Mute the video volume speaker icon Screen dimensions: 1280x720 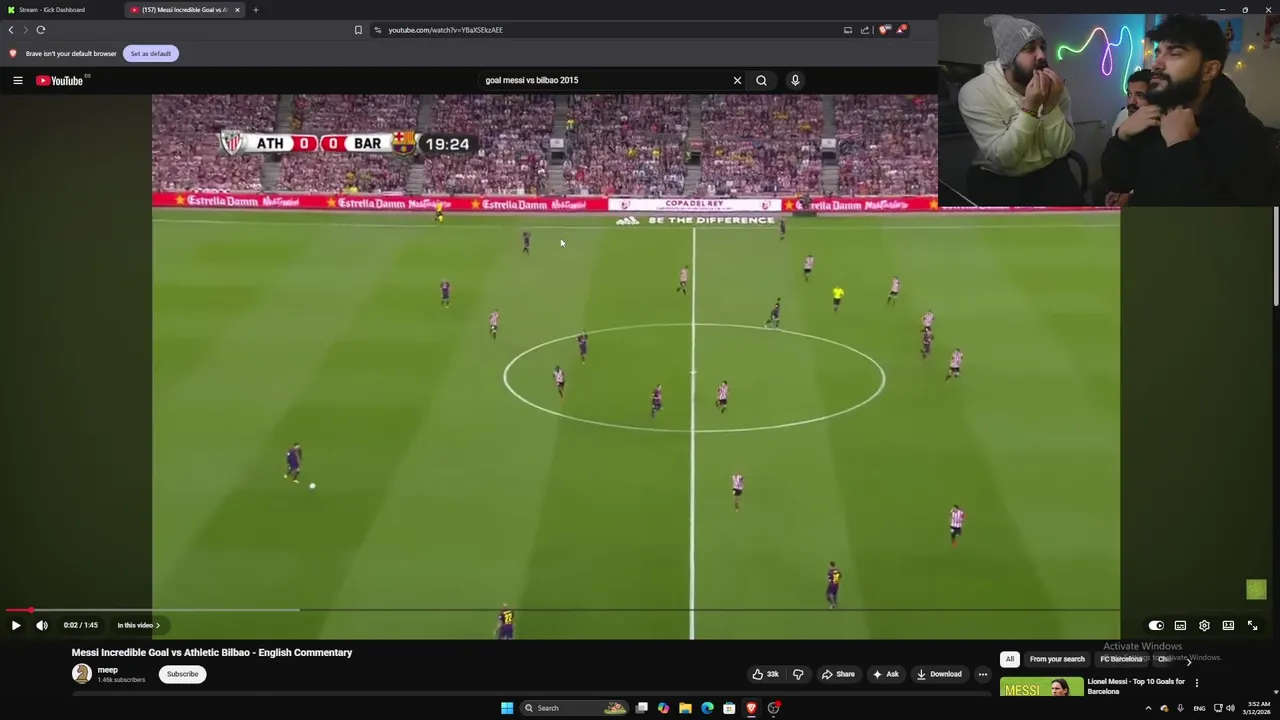pos(42,625)
